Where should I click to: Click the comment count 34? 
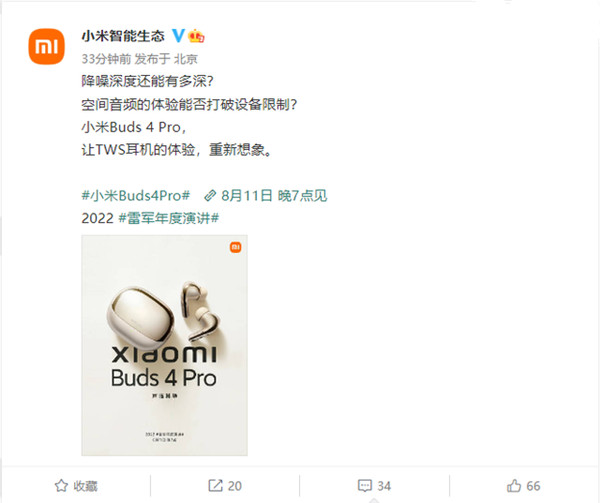[x=384, y=486]
